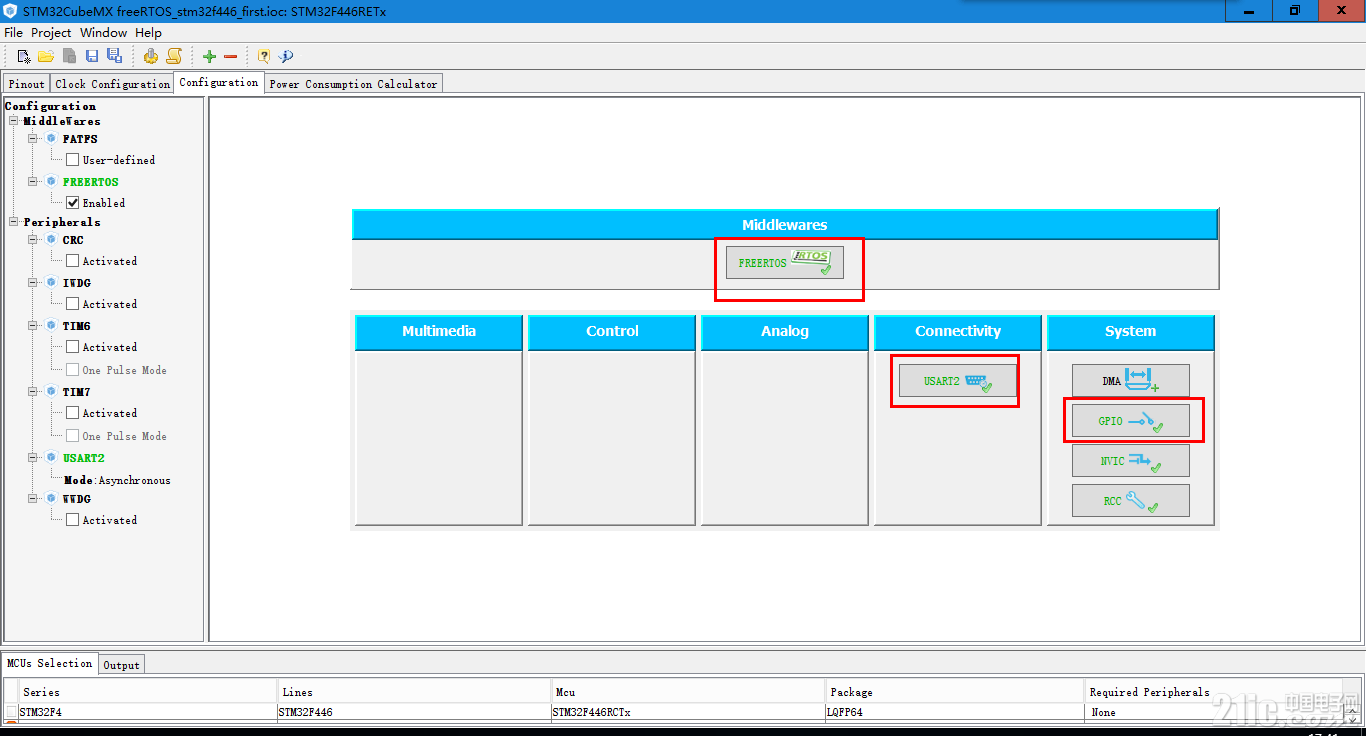The width and height of the screenshot is (1366, 736).
Task: Click the Mcu column header
Action: point(689,692)
